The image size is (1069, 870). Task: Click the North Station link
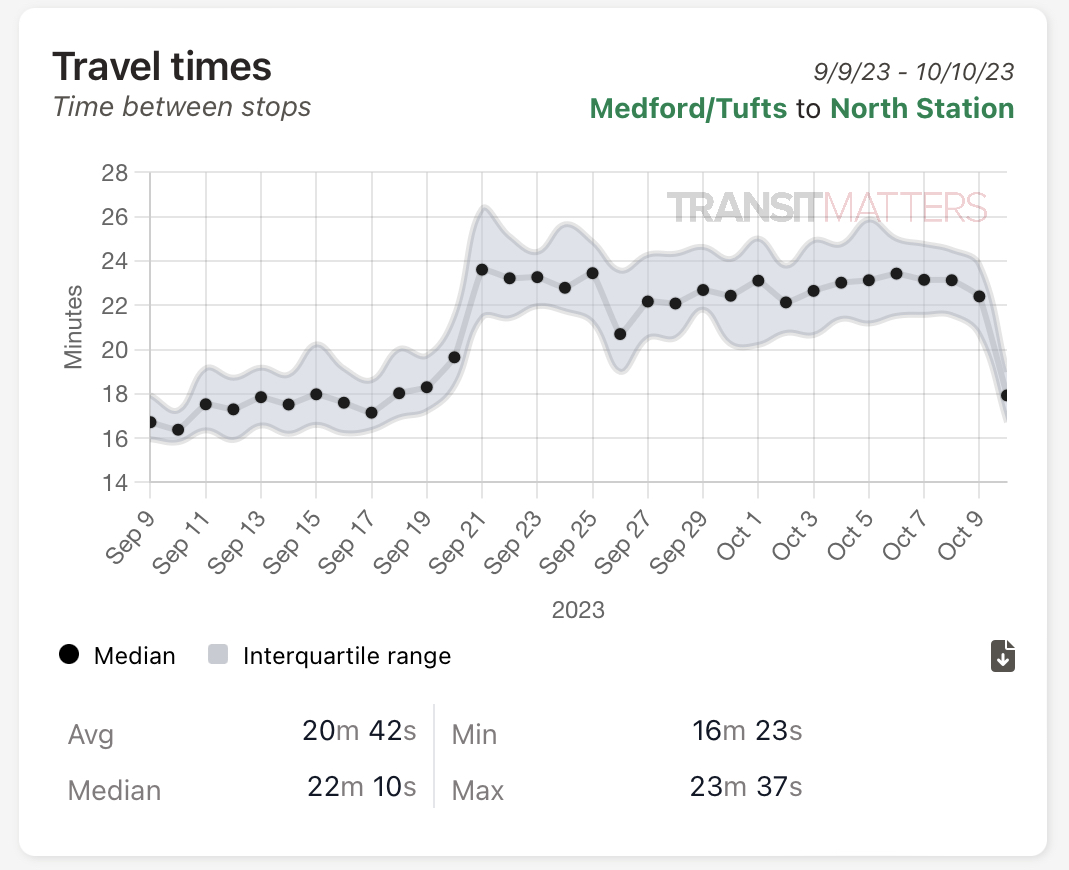(x=922, y=108)
